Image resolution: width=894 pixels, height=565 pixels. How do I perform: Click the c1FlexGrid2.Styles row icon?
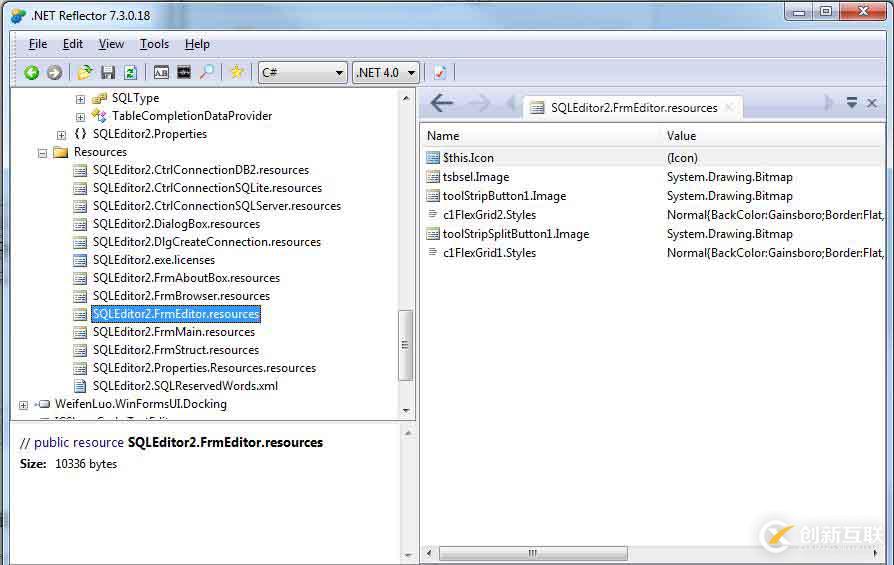coord(433,214)
